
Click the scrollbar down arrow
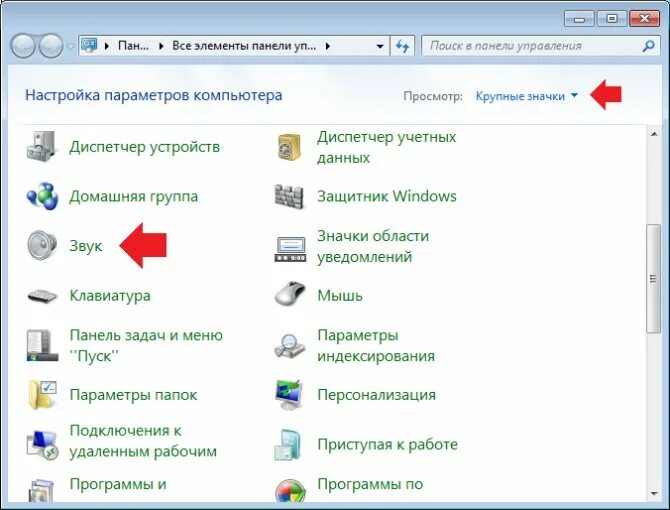654,494
